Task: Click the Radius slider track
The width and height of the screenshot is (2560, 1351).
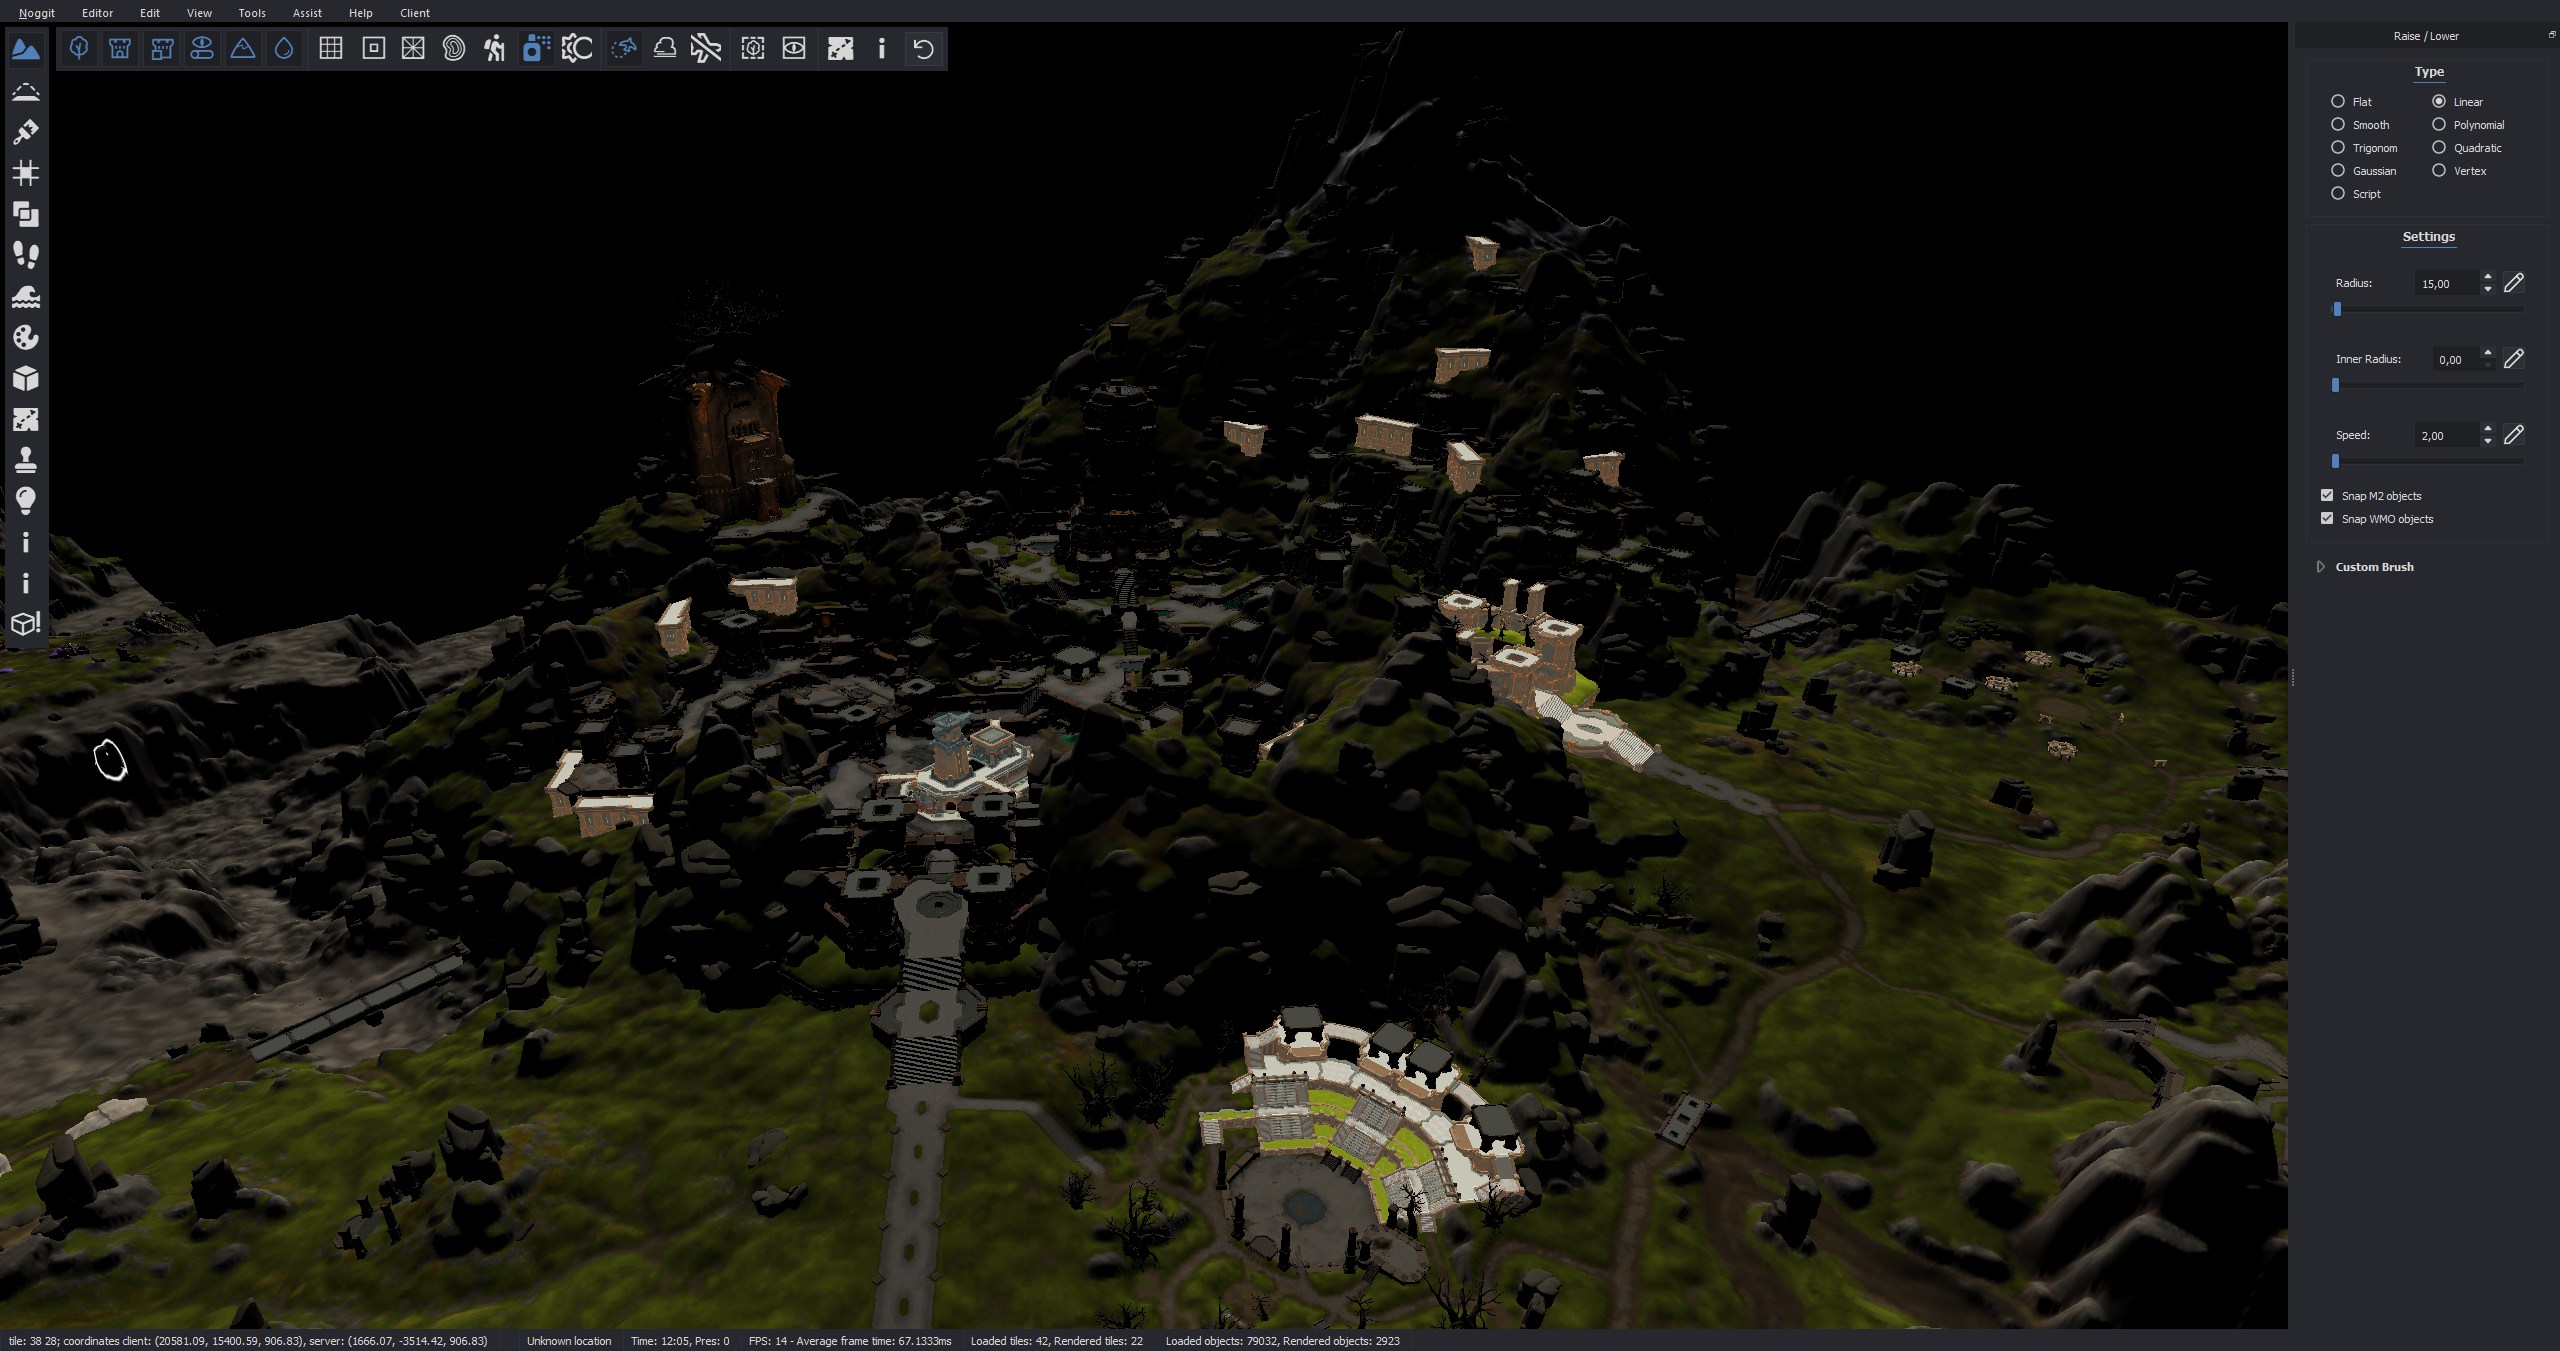Action: click(x=2430, y=310)
